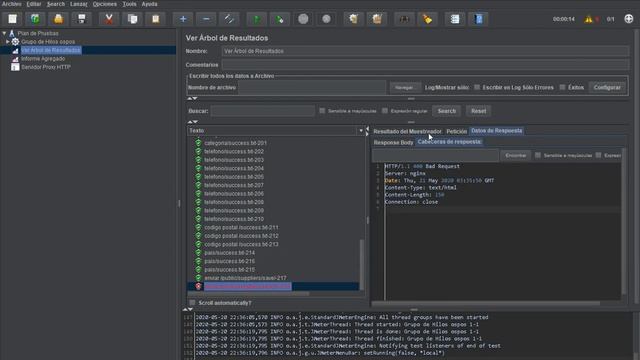Click the Copy toolbar icon
Screen dimensions: 640x360
tap(132, 19)
